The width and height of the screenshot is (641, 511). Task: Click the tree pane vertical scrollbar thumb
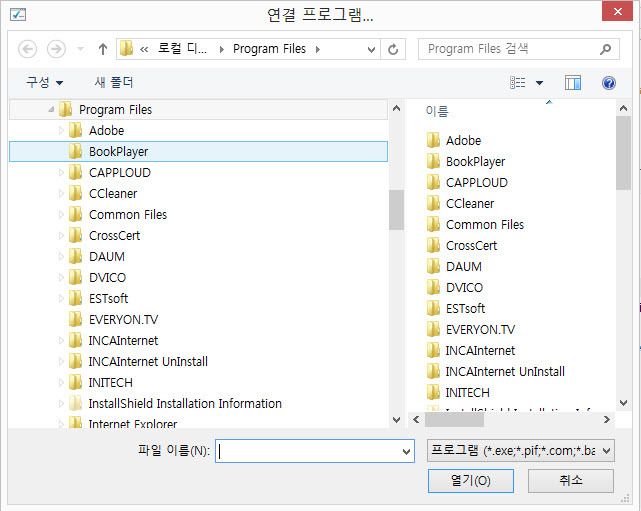[x=396, y=210]
